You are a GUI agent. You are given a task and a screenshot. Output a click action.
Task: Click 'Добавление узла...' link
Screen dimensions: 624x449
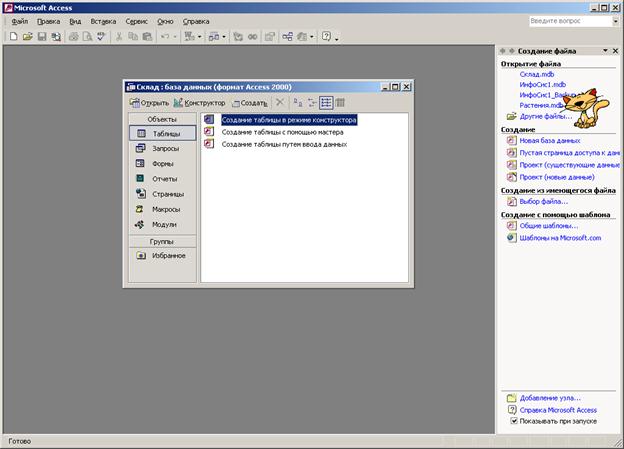click(550, 398)
